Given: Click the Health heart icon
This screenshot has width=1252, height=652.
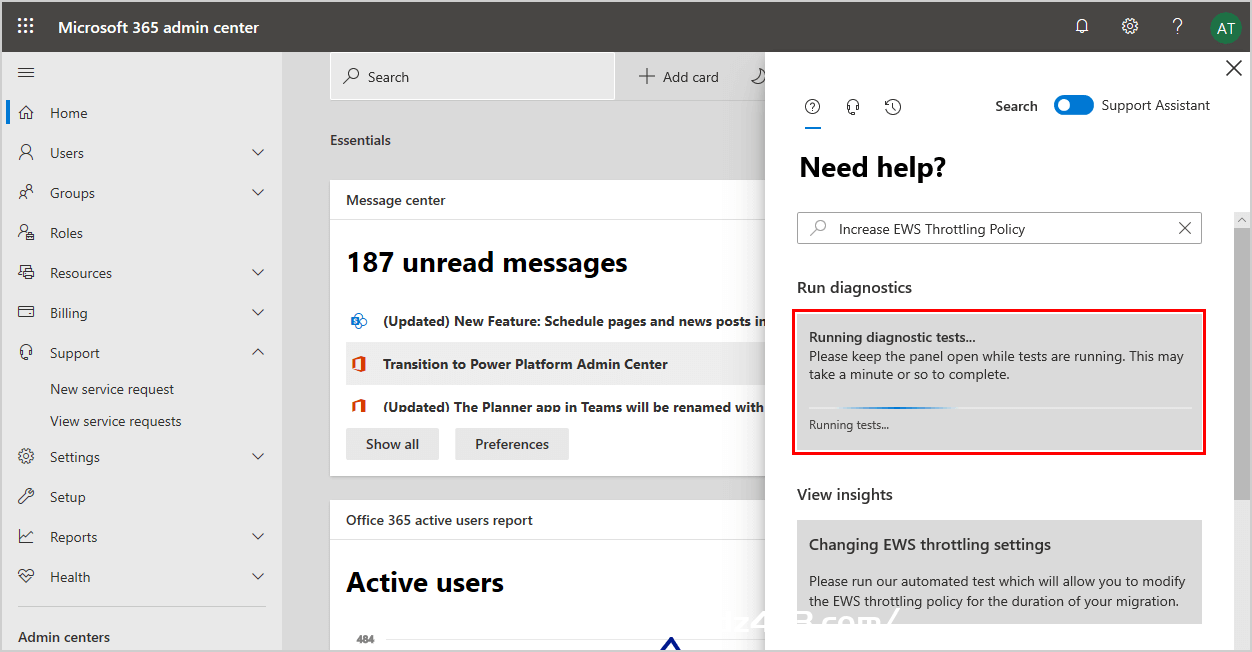Looking at the screenshot, I should click(x=27, y=577).
